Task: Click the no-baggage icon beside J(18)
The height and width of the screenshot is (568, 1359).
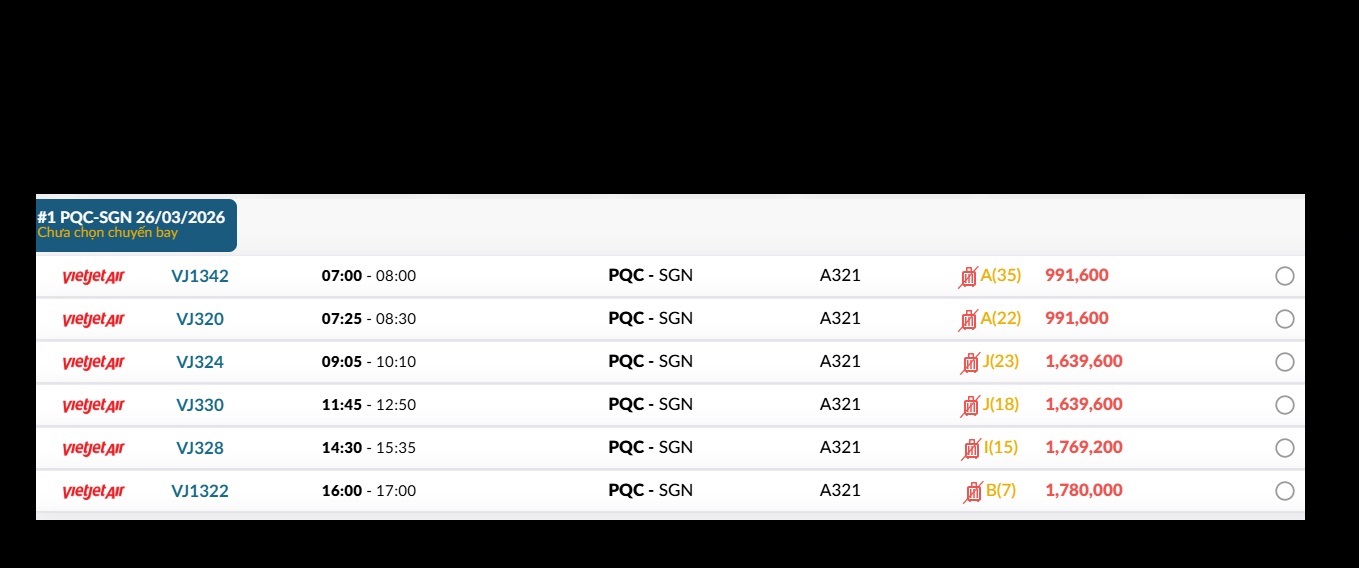Action: pos(970,406)
